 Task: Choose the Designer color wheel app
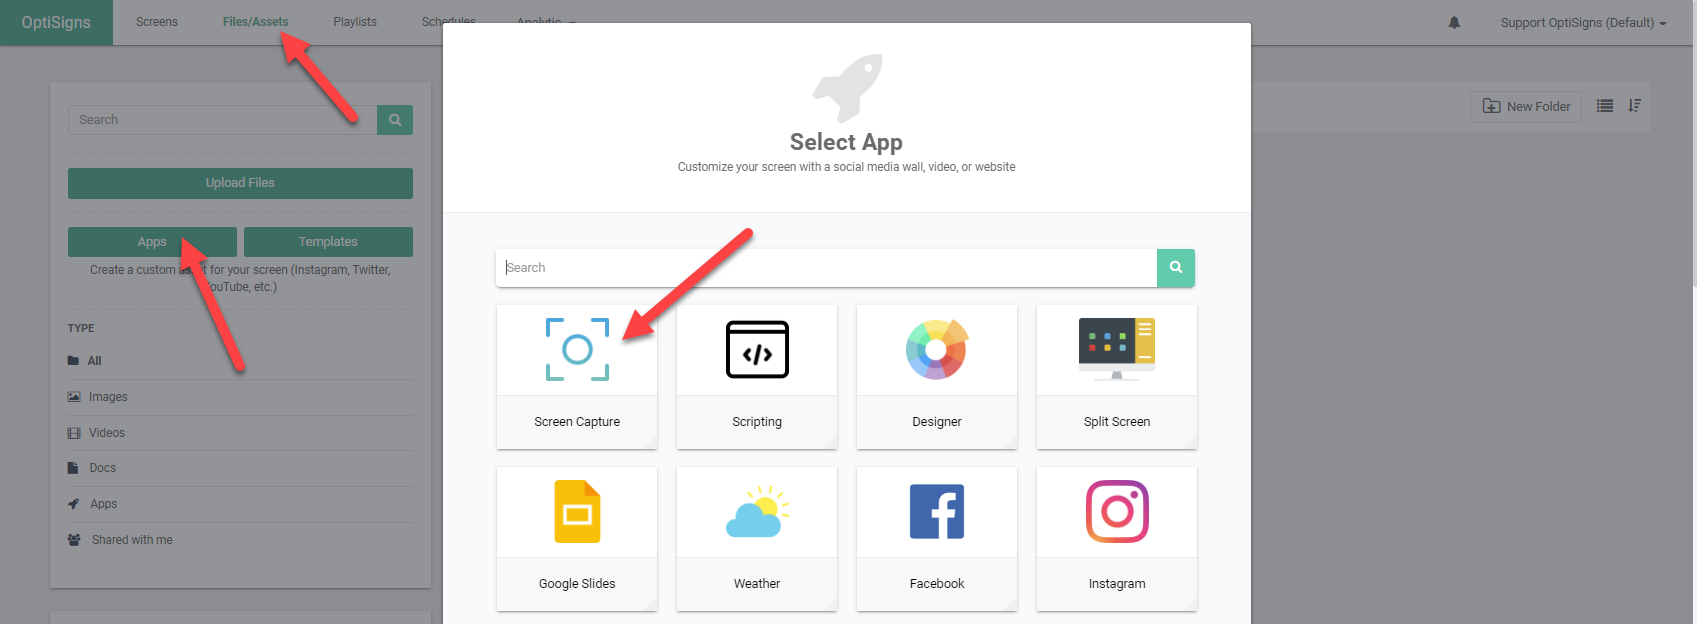[x=937, y=377]
